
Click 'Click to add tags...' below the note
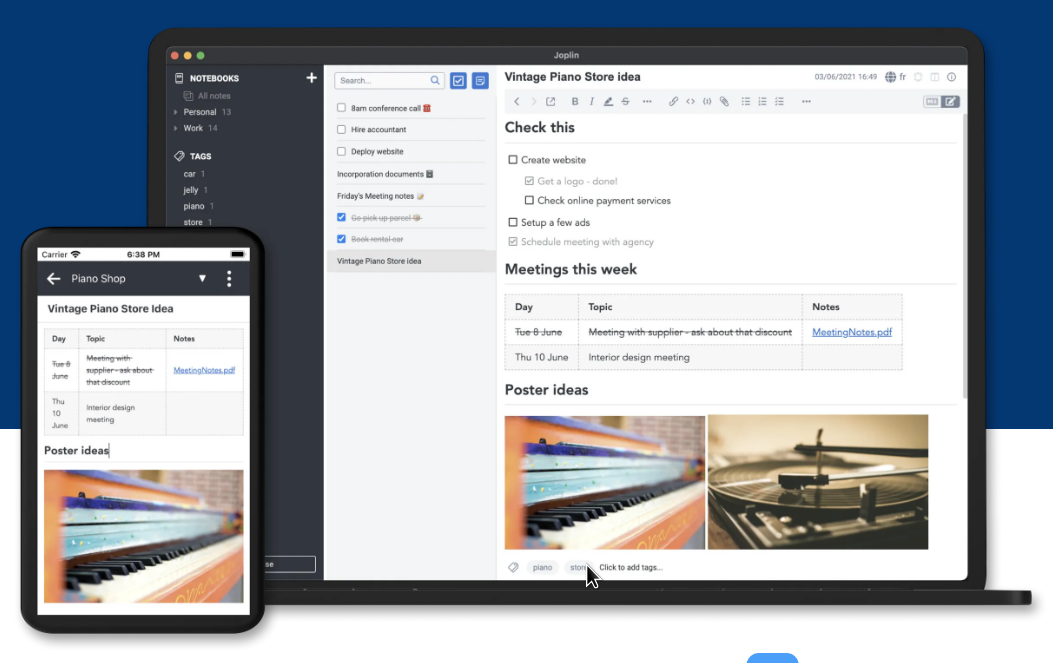point(631,567)
